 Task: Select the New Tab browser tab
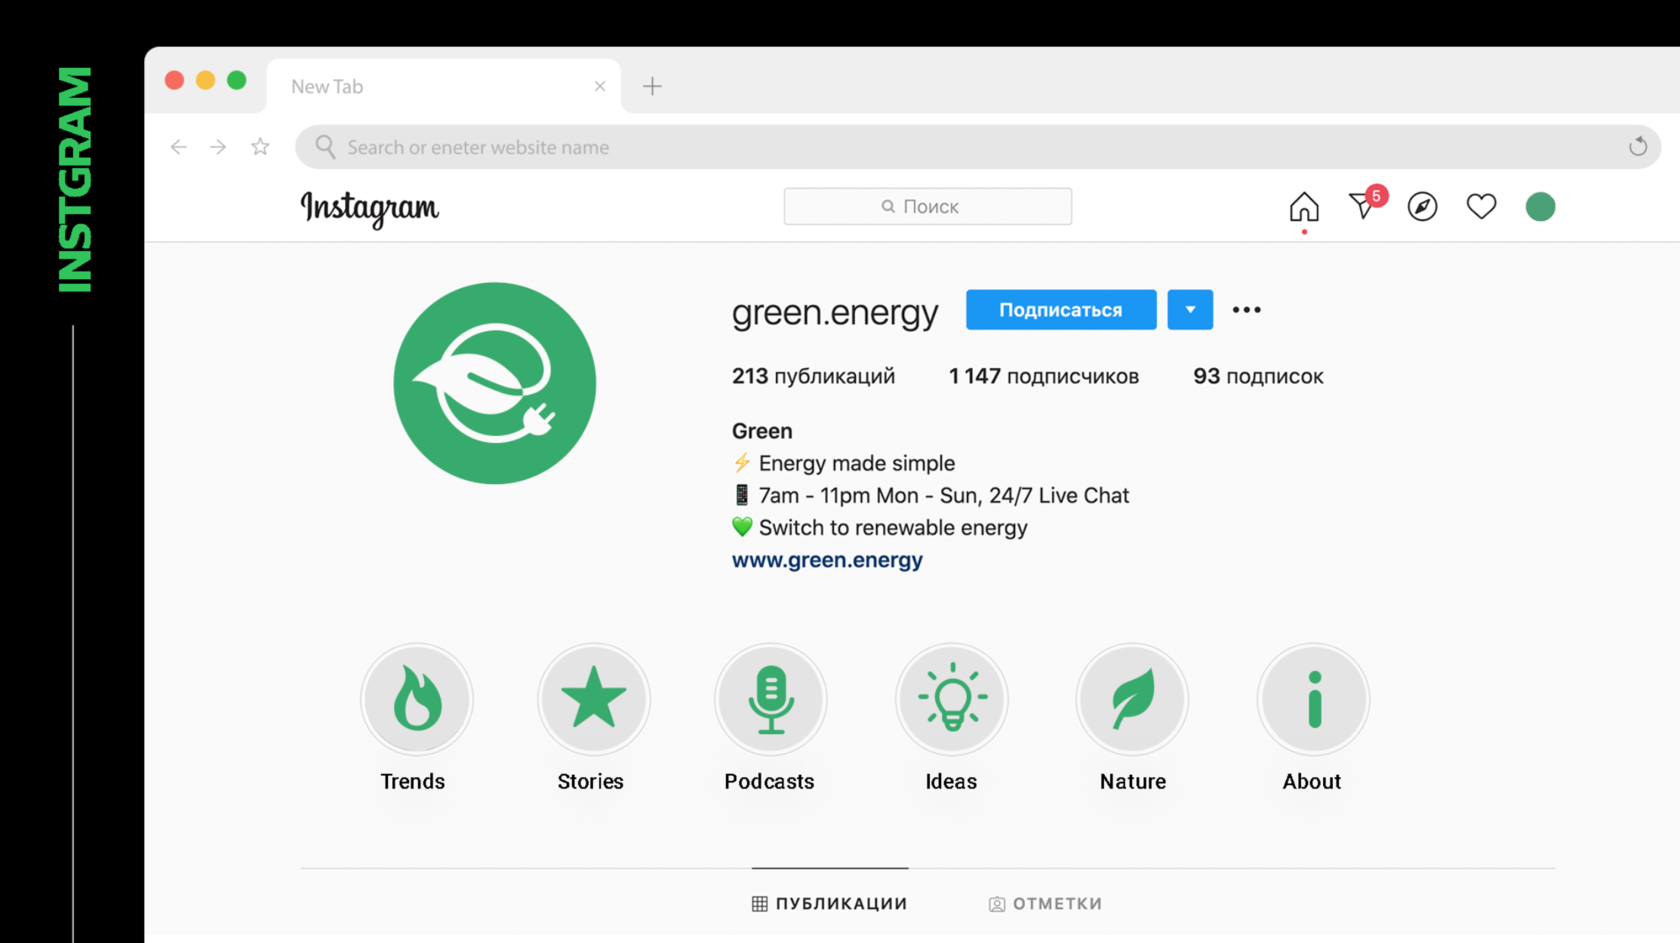444,87
